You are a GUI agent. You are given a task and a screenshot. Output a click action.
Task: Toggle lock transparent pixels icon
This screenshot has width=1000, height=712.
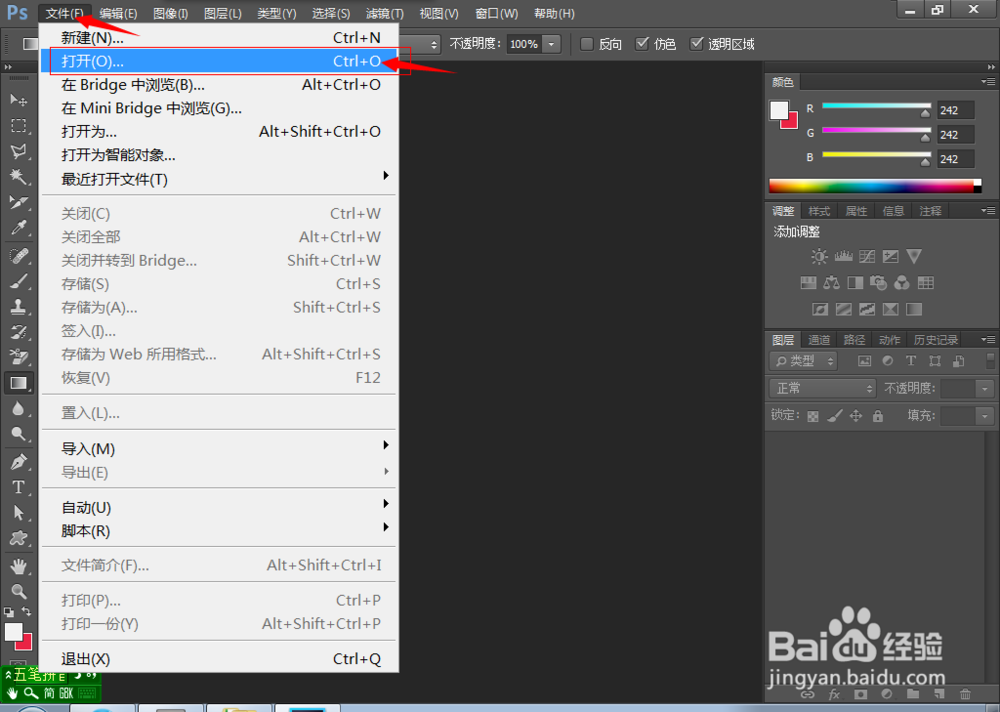tap(812, 416)
